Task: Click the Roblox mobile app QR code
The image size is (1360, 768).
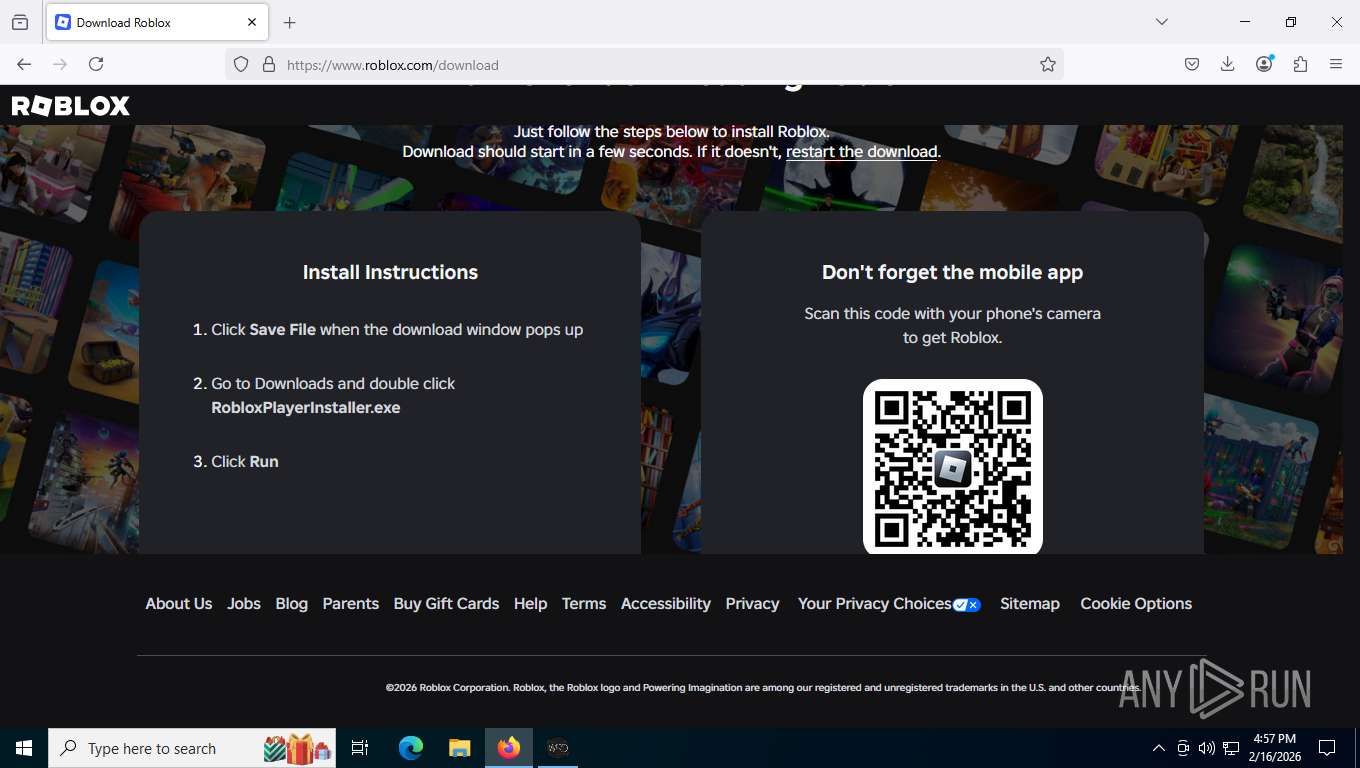Action: (953, 466)
